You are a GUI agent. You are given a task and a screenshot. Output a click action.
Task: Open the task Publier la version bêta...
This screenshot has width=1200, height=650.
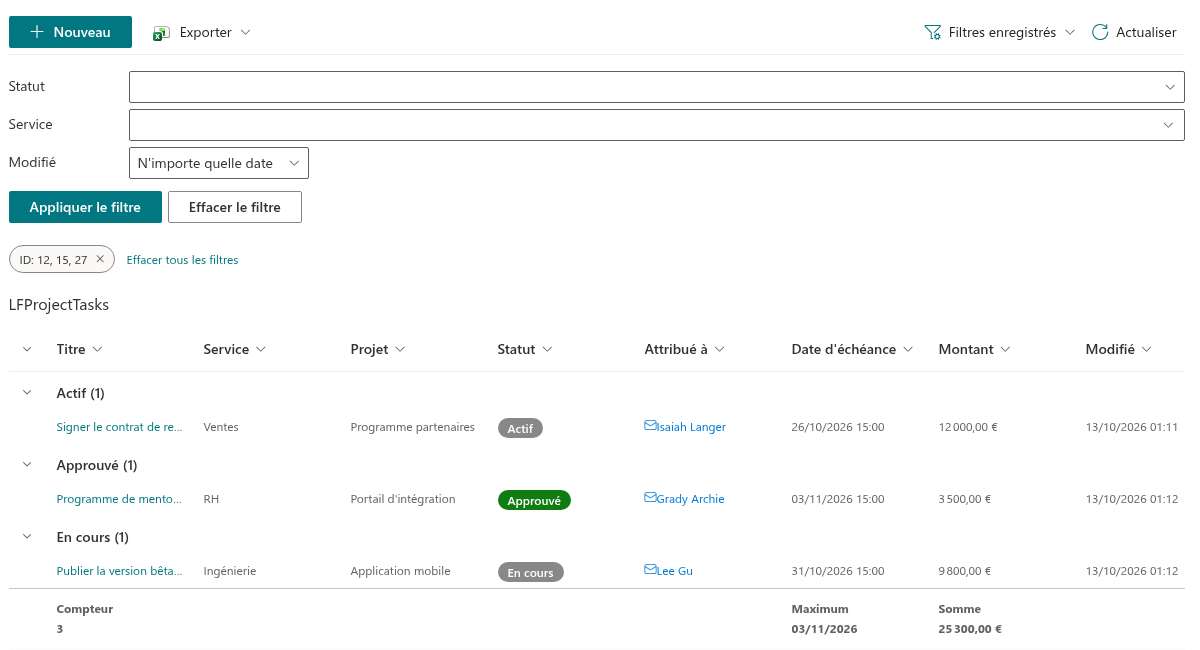120,571
